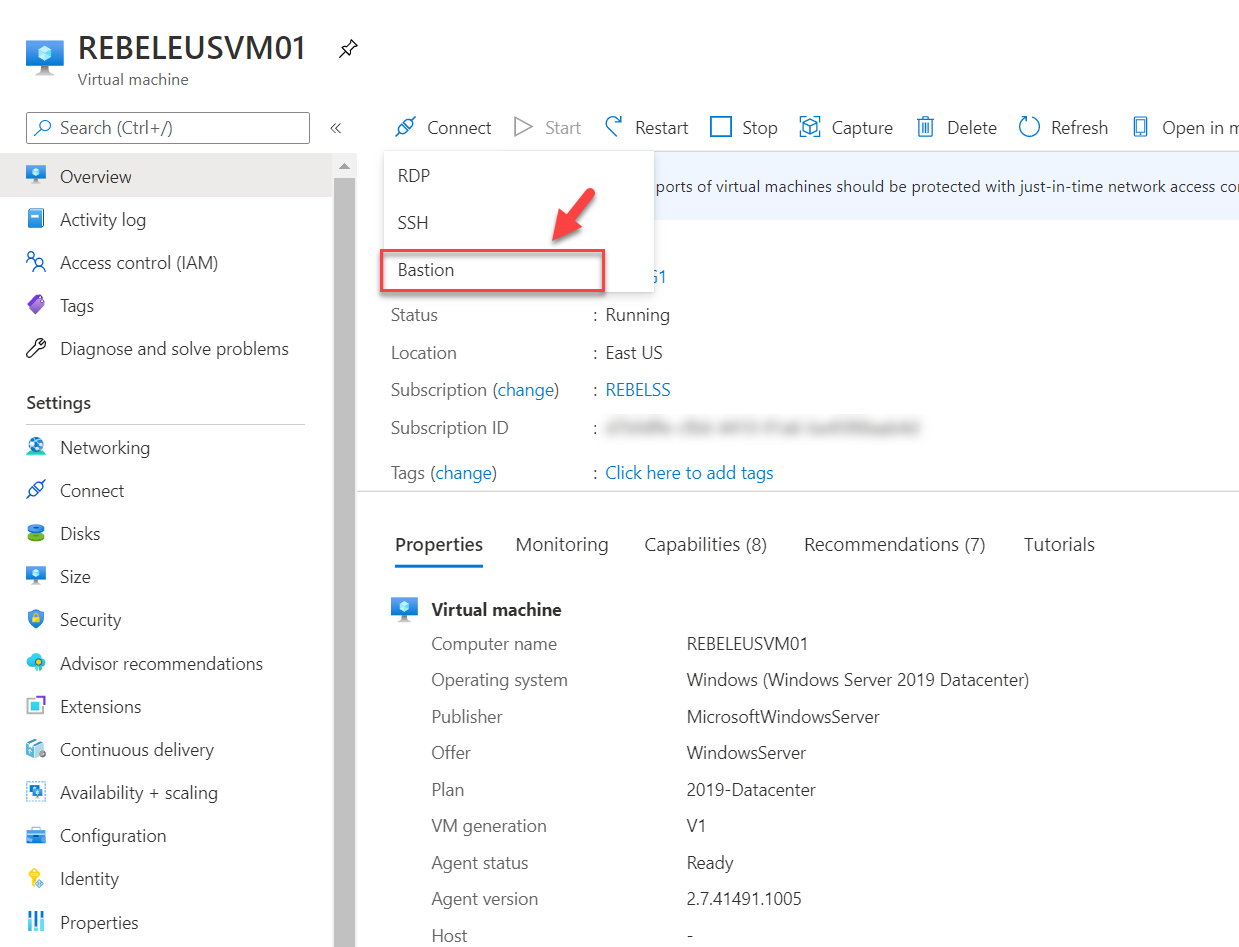
Task: Go to Disks settings page
Action: pyautogui.click(x=80, y=534)
